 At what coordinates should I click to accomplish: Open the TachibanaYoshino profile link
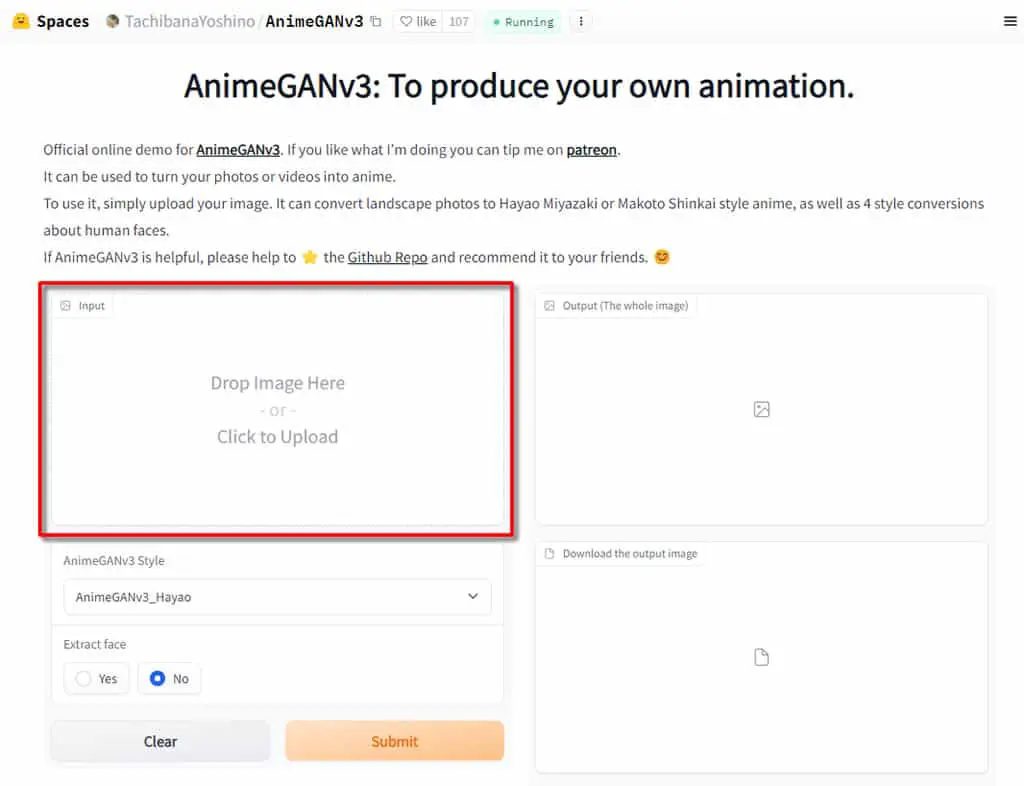point(190,22)
